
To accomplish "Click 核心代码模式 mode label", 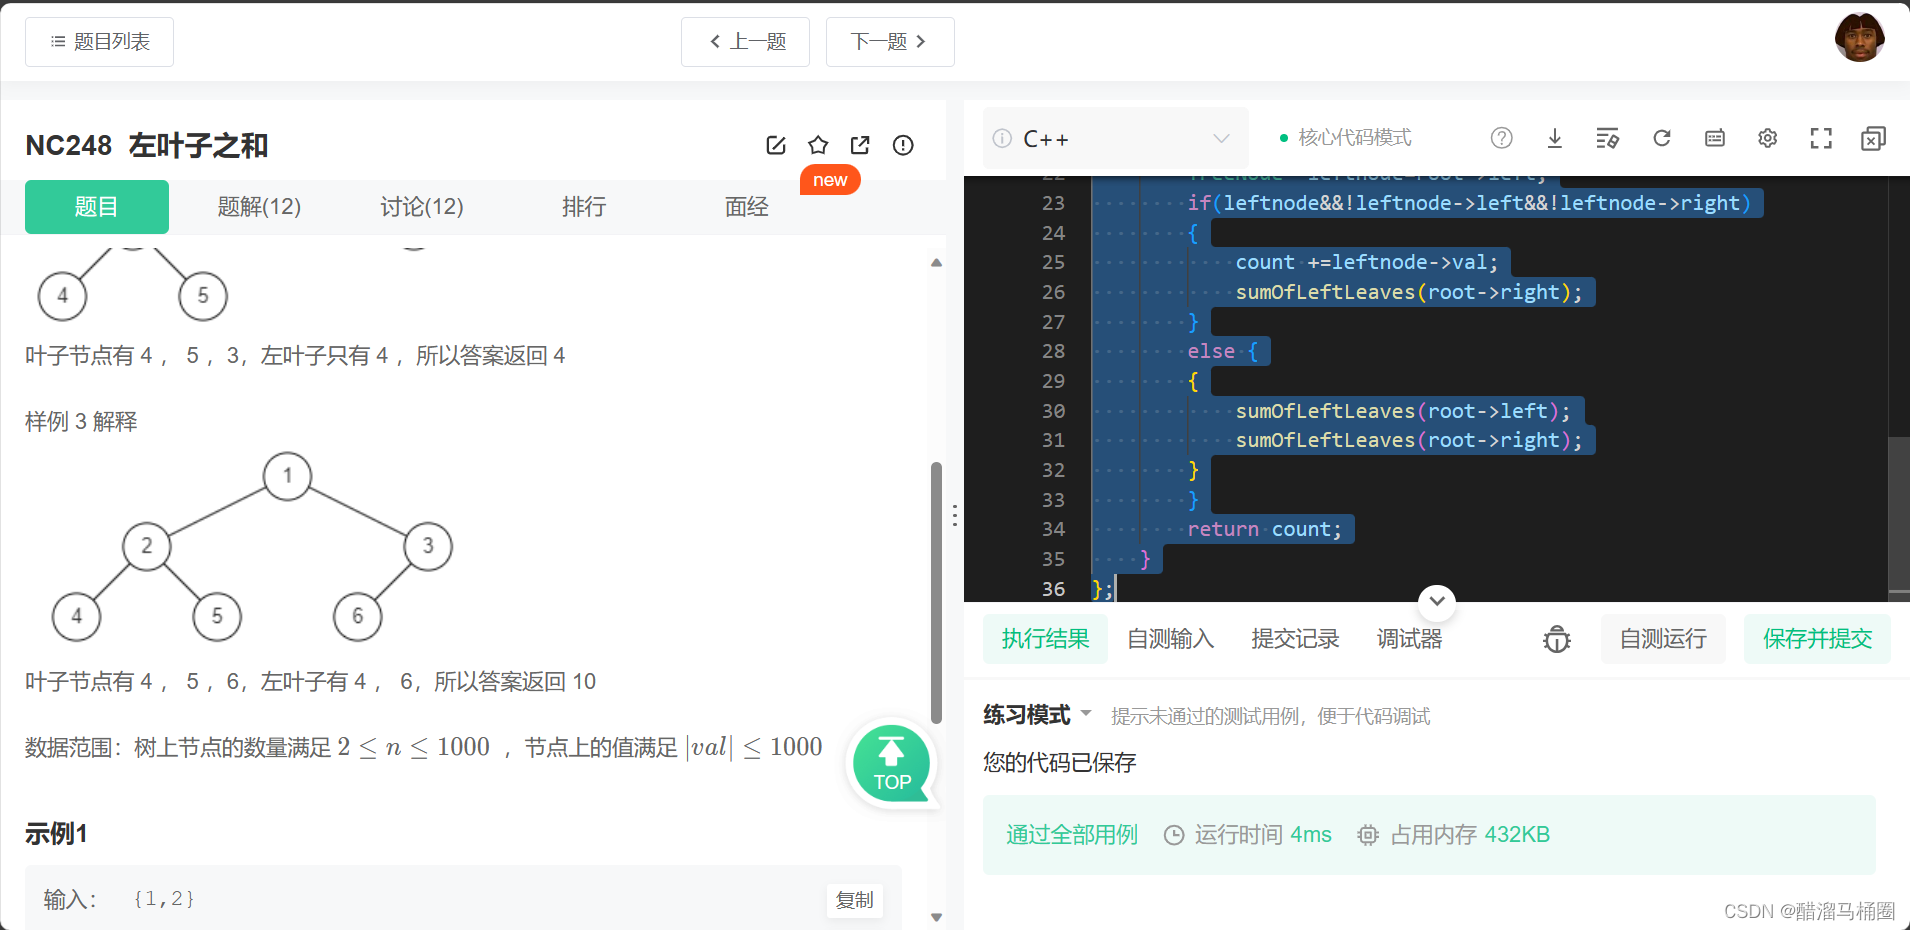I will click(1354, 138).
